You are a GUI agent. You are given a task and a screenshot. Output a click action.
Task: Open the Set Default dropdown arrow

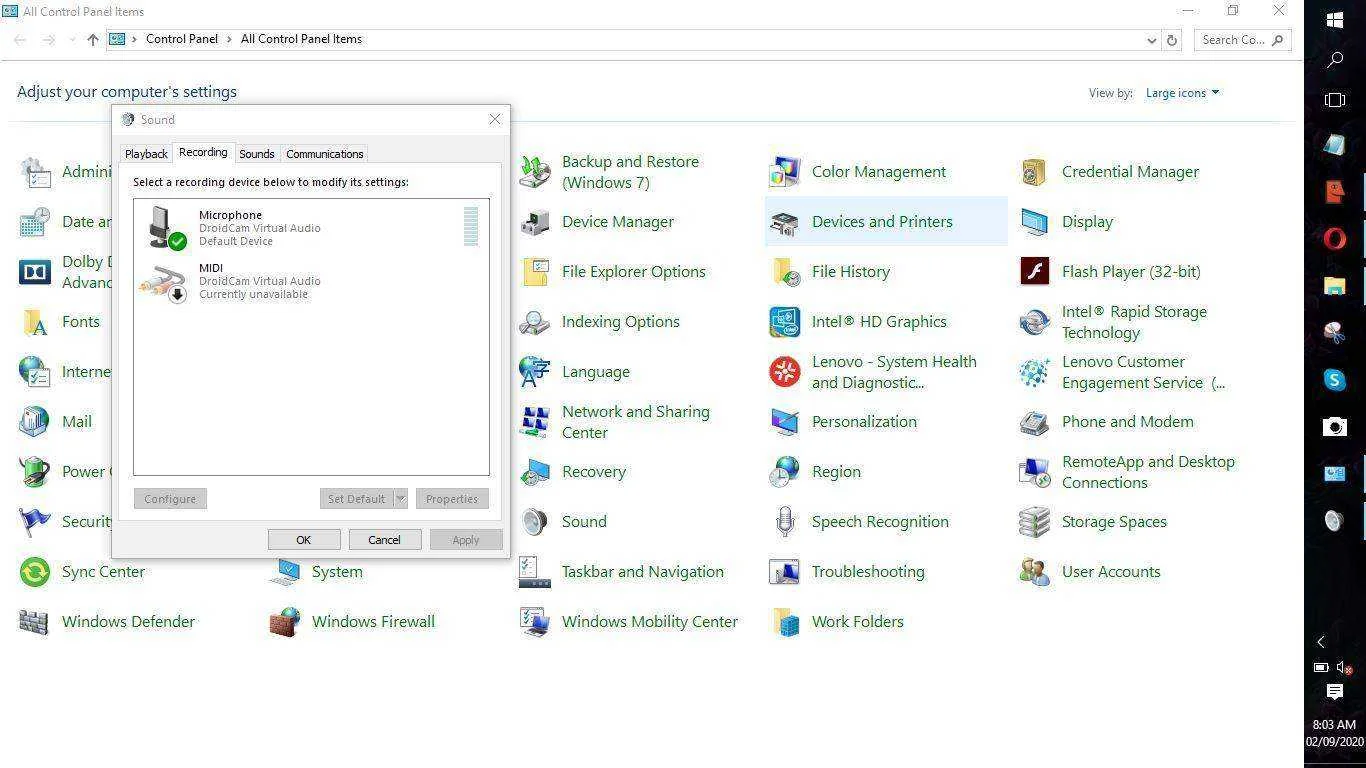[x=400, y=499]
